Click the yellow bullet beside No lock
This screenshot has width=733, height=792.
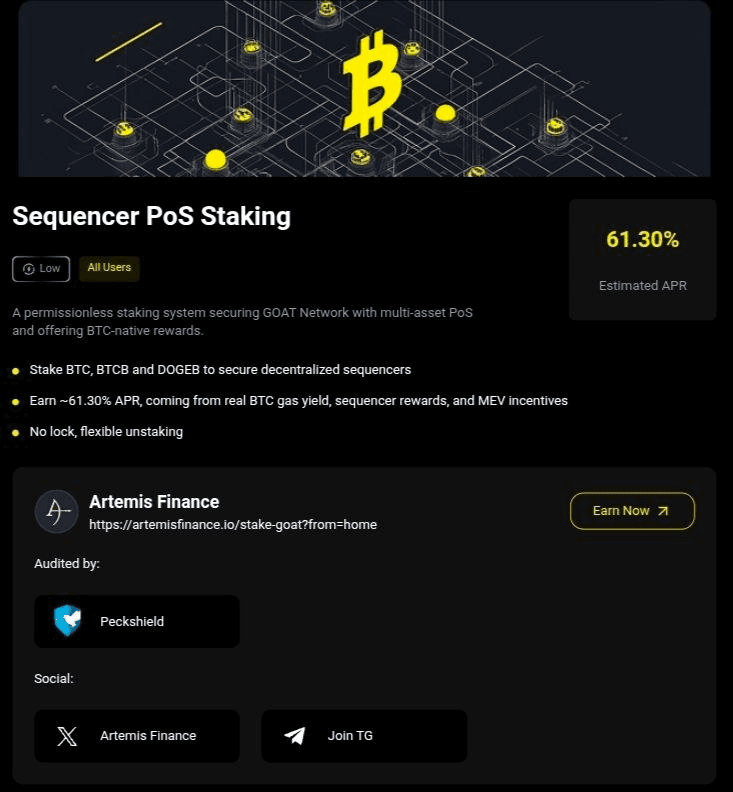pos(16,432)
